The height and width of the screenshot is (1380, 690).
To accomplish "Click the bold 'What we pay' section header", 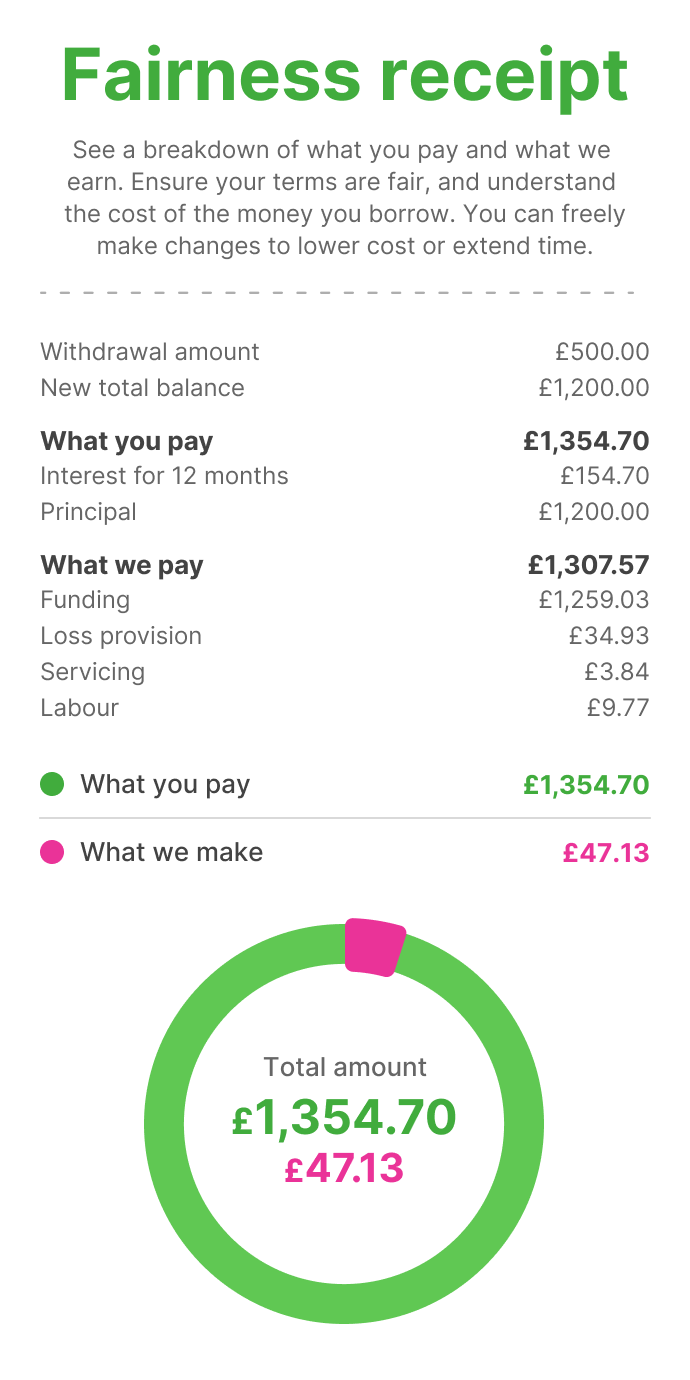I will click(122, 565).
